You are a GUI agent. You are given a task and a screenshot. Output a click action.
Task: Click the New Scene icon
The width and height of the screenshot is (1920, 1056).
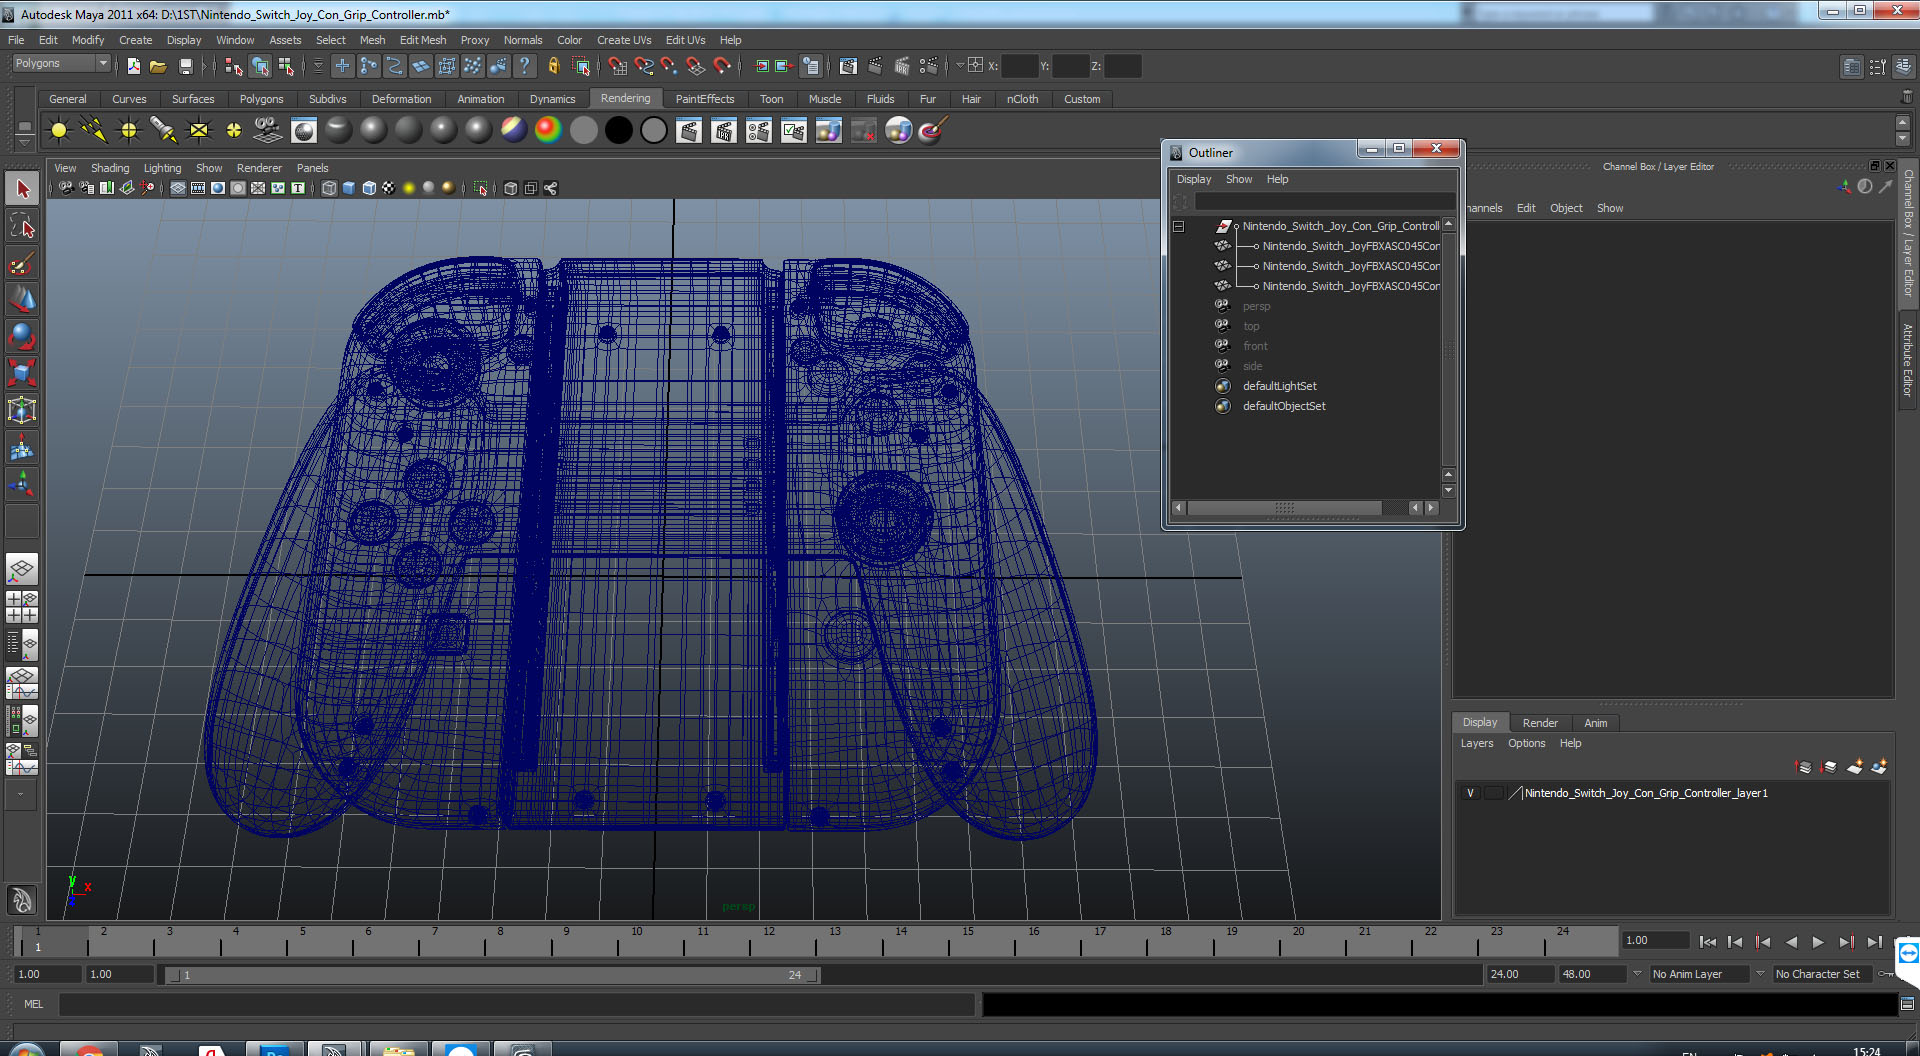point(133,66)
